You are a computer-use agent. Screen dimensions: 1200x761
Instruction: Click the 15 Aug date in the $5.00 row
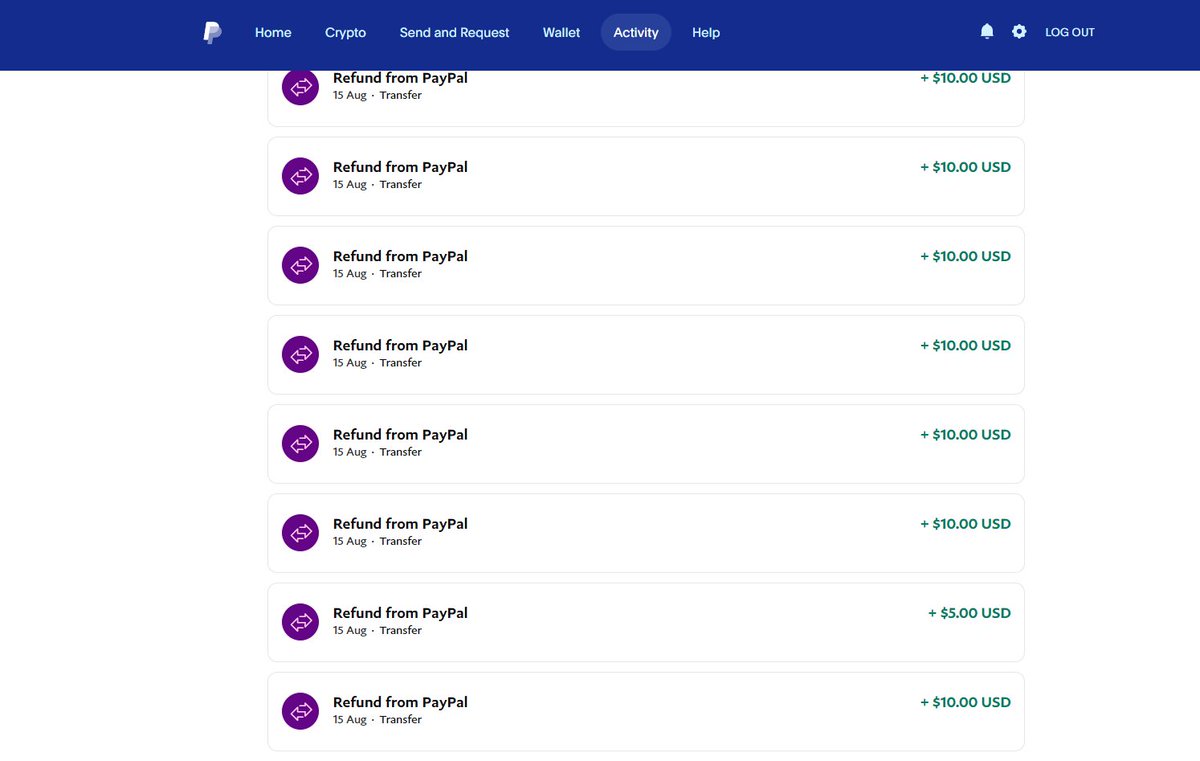350,631
